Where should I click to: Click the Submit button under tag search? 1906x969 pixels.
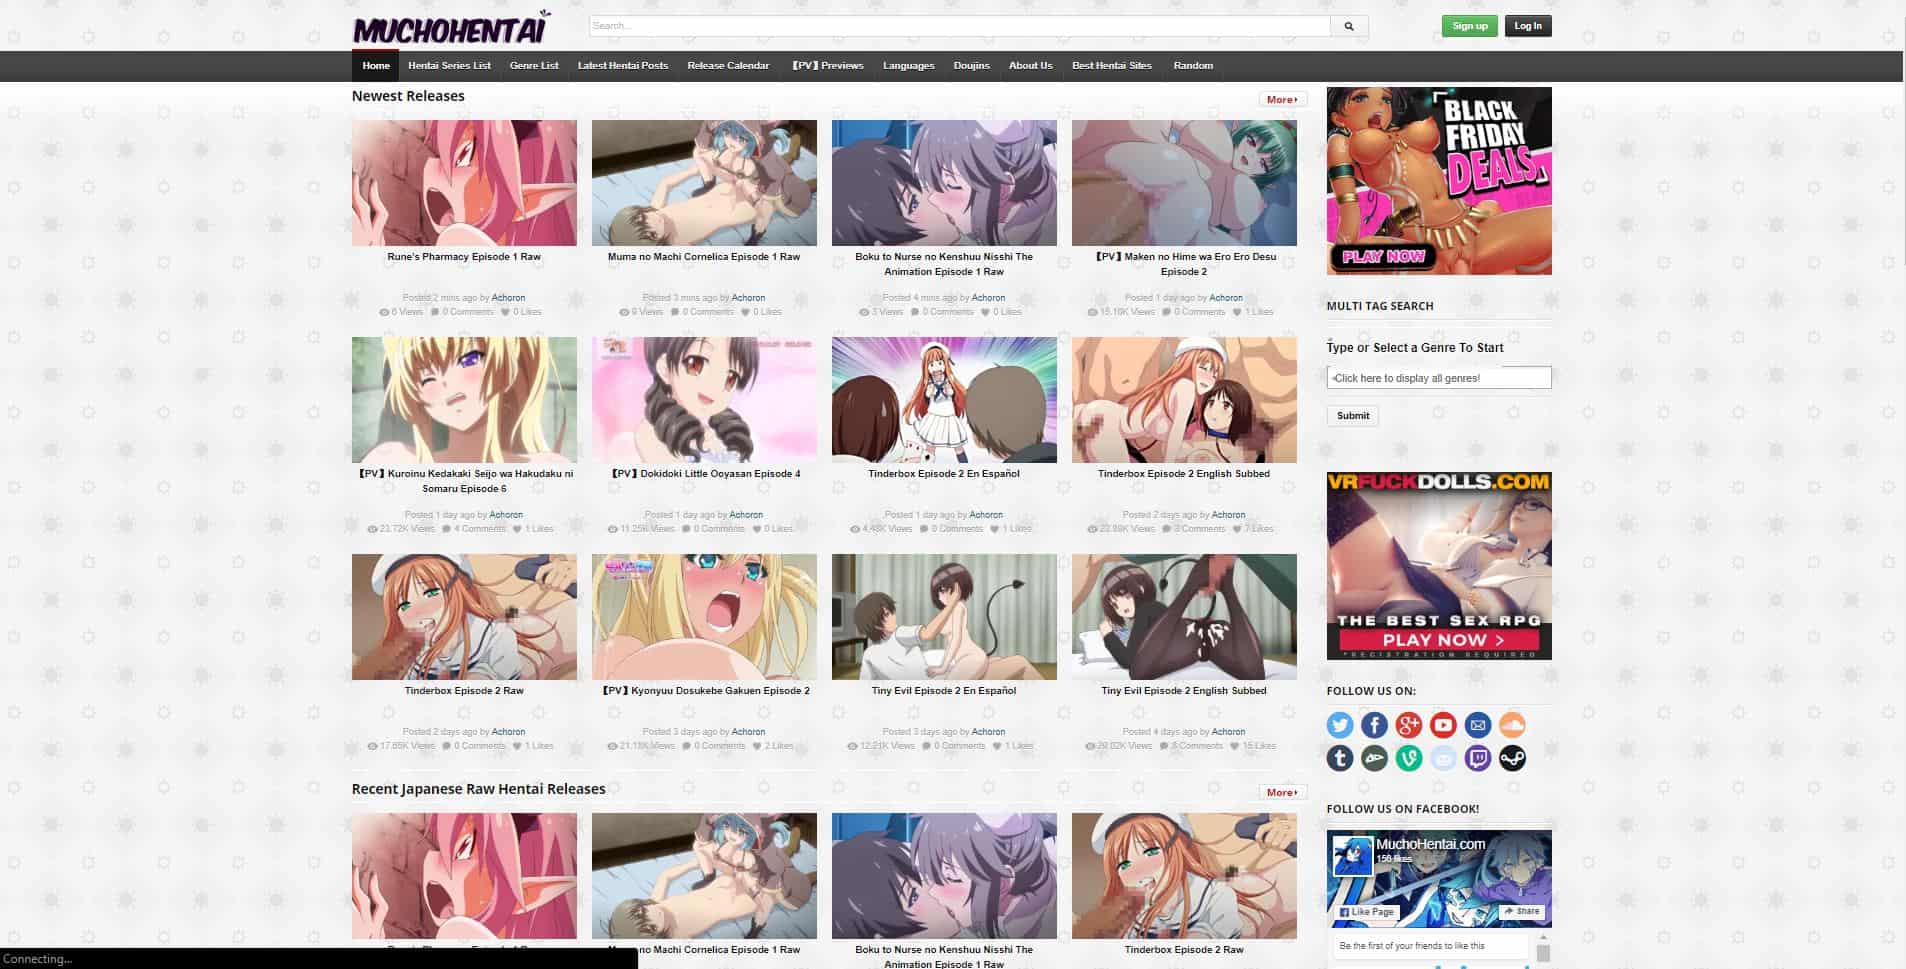tap(1352, 416)
